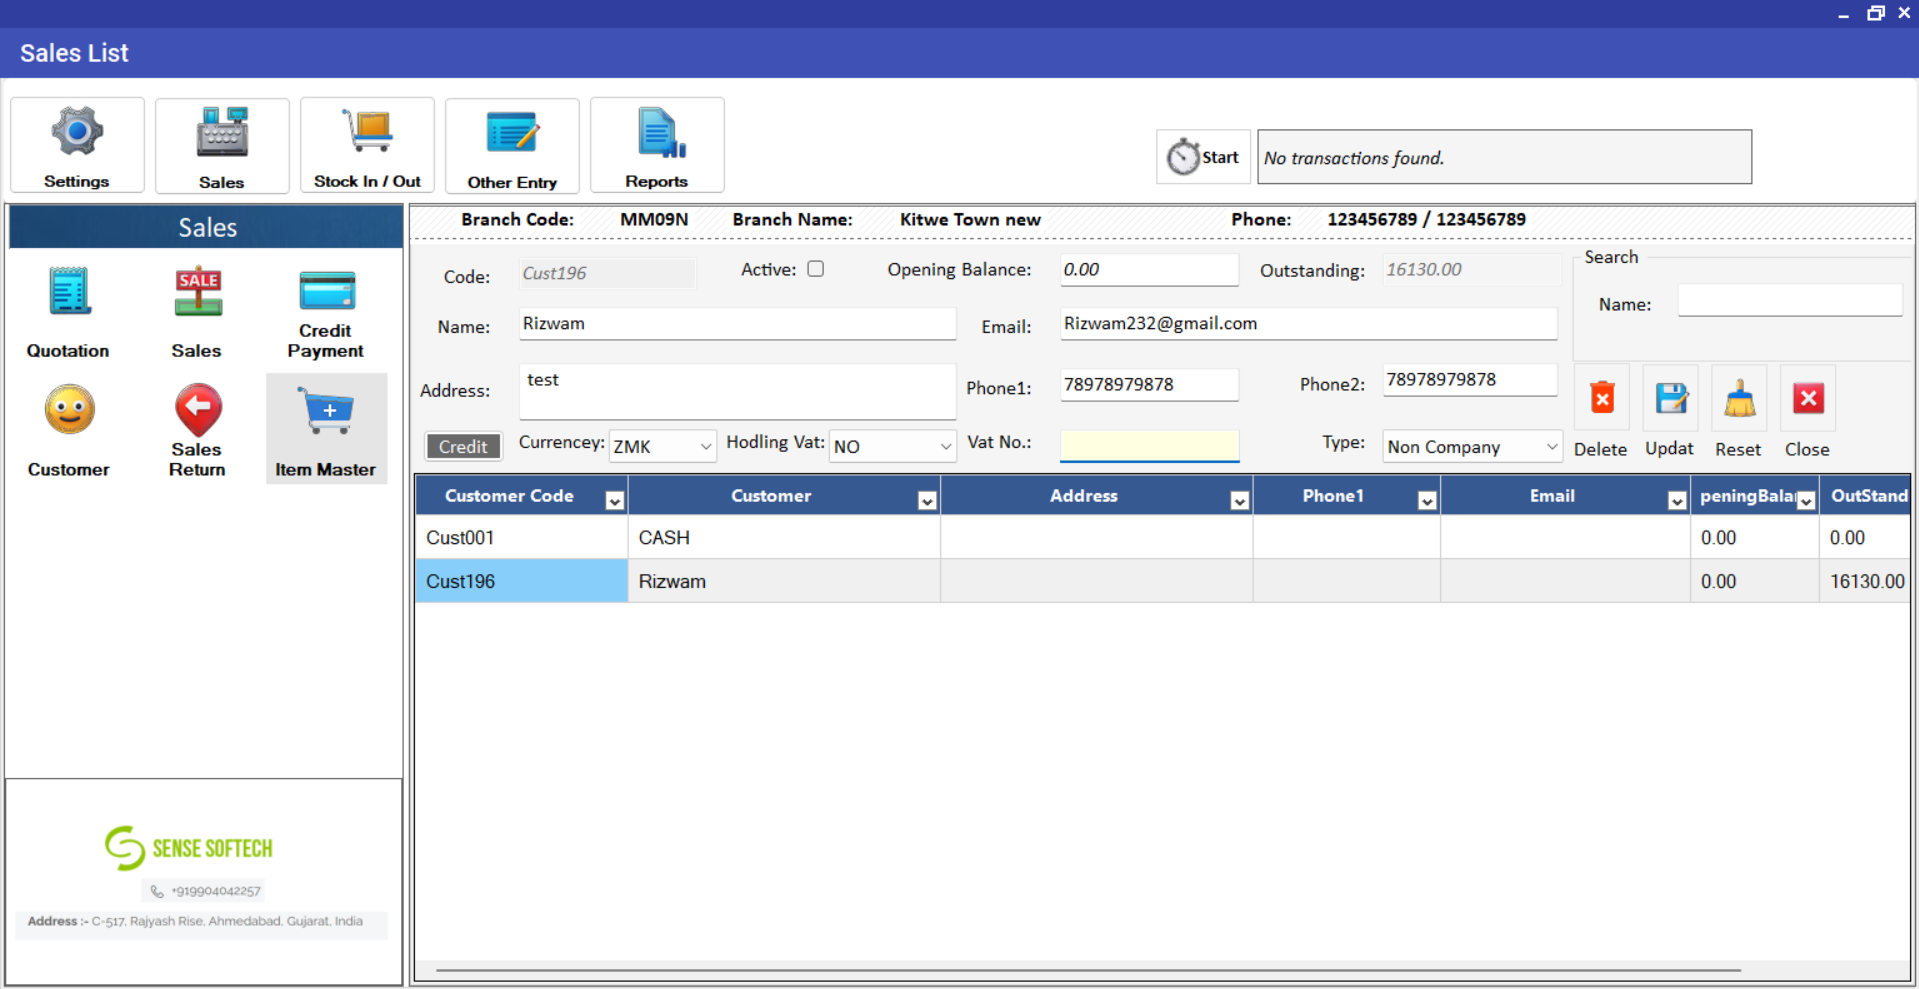
Task: Select the Cust001 row code cell
Action: [x=521, y=537]
